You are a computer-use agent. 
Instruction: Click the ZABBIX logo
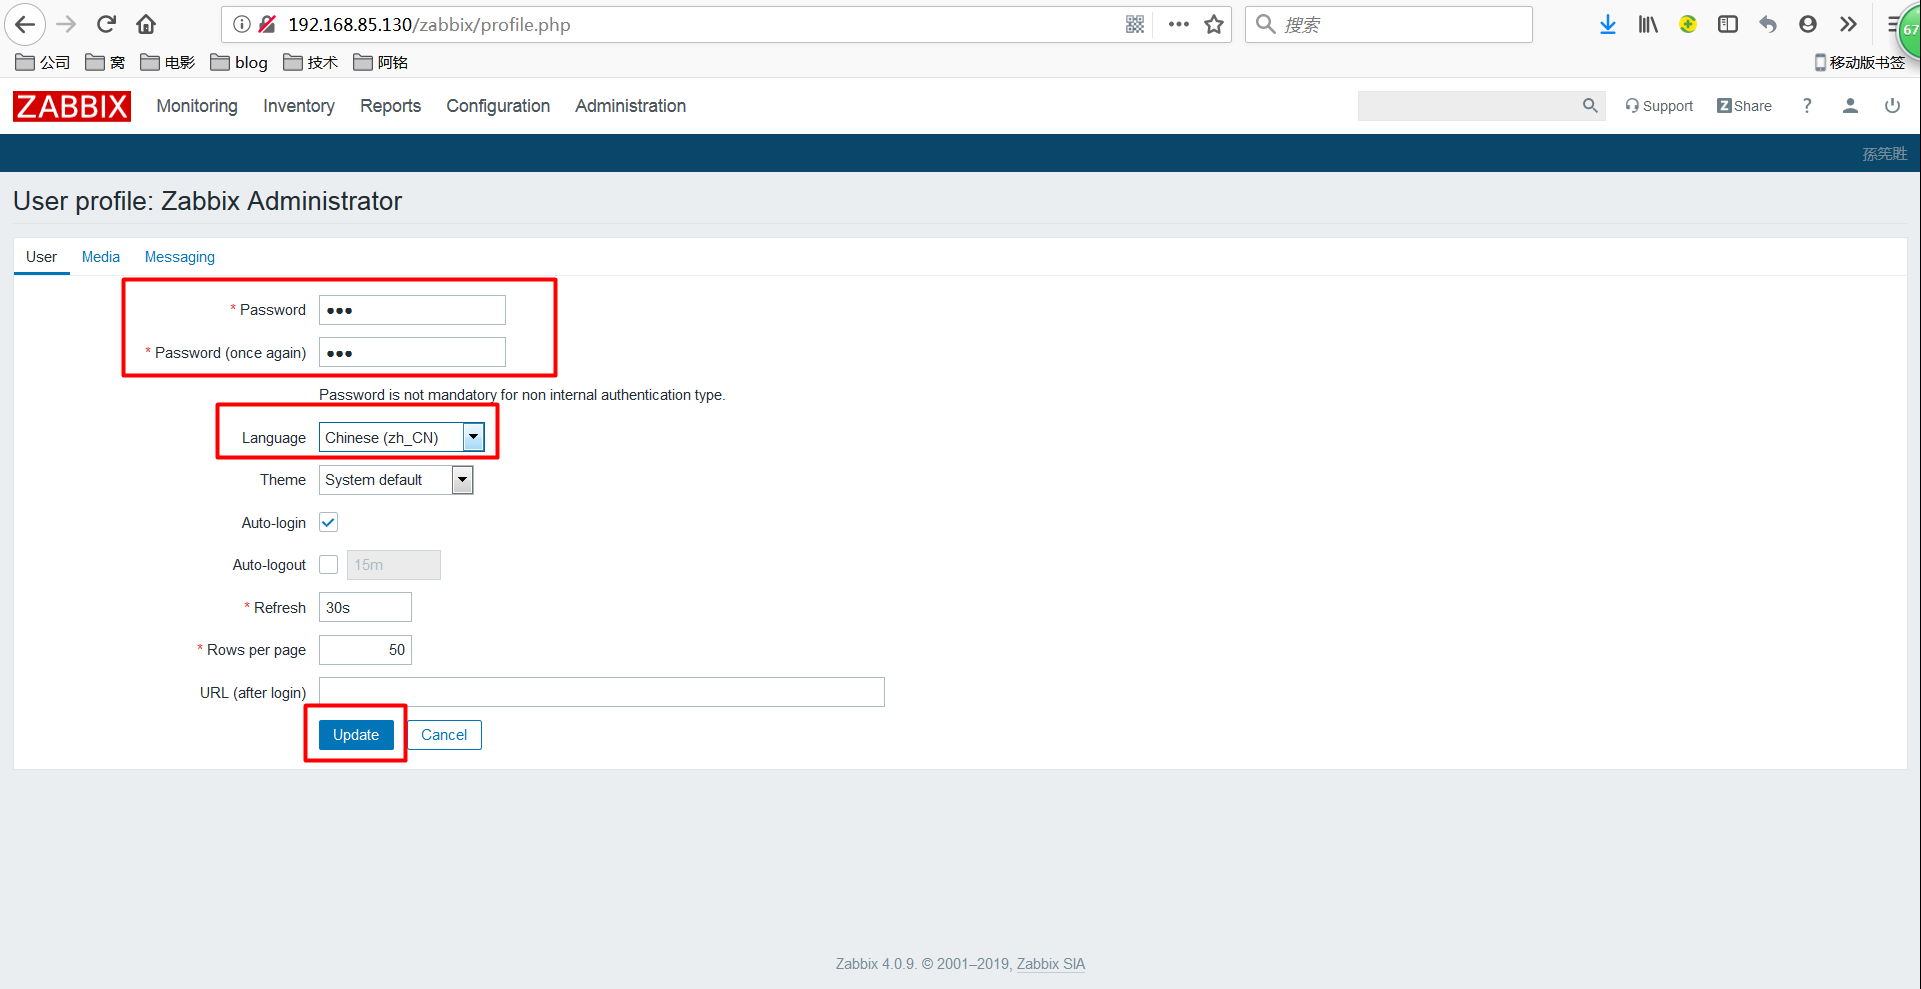click(71, 106)
